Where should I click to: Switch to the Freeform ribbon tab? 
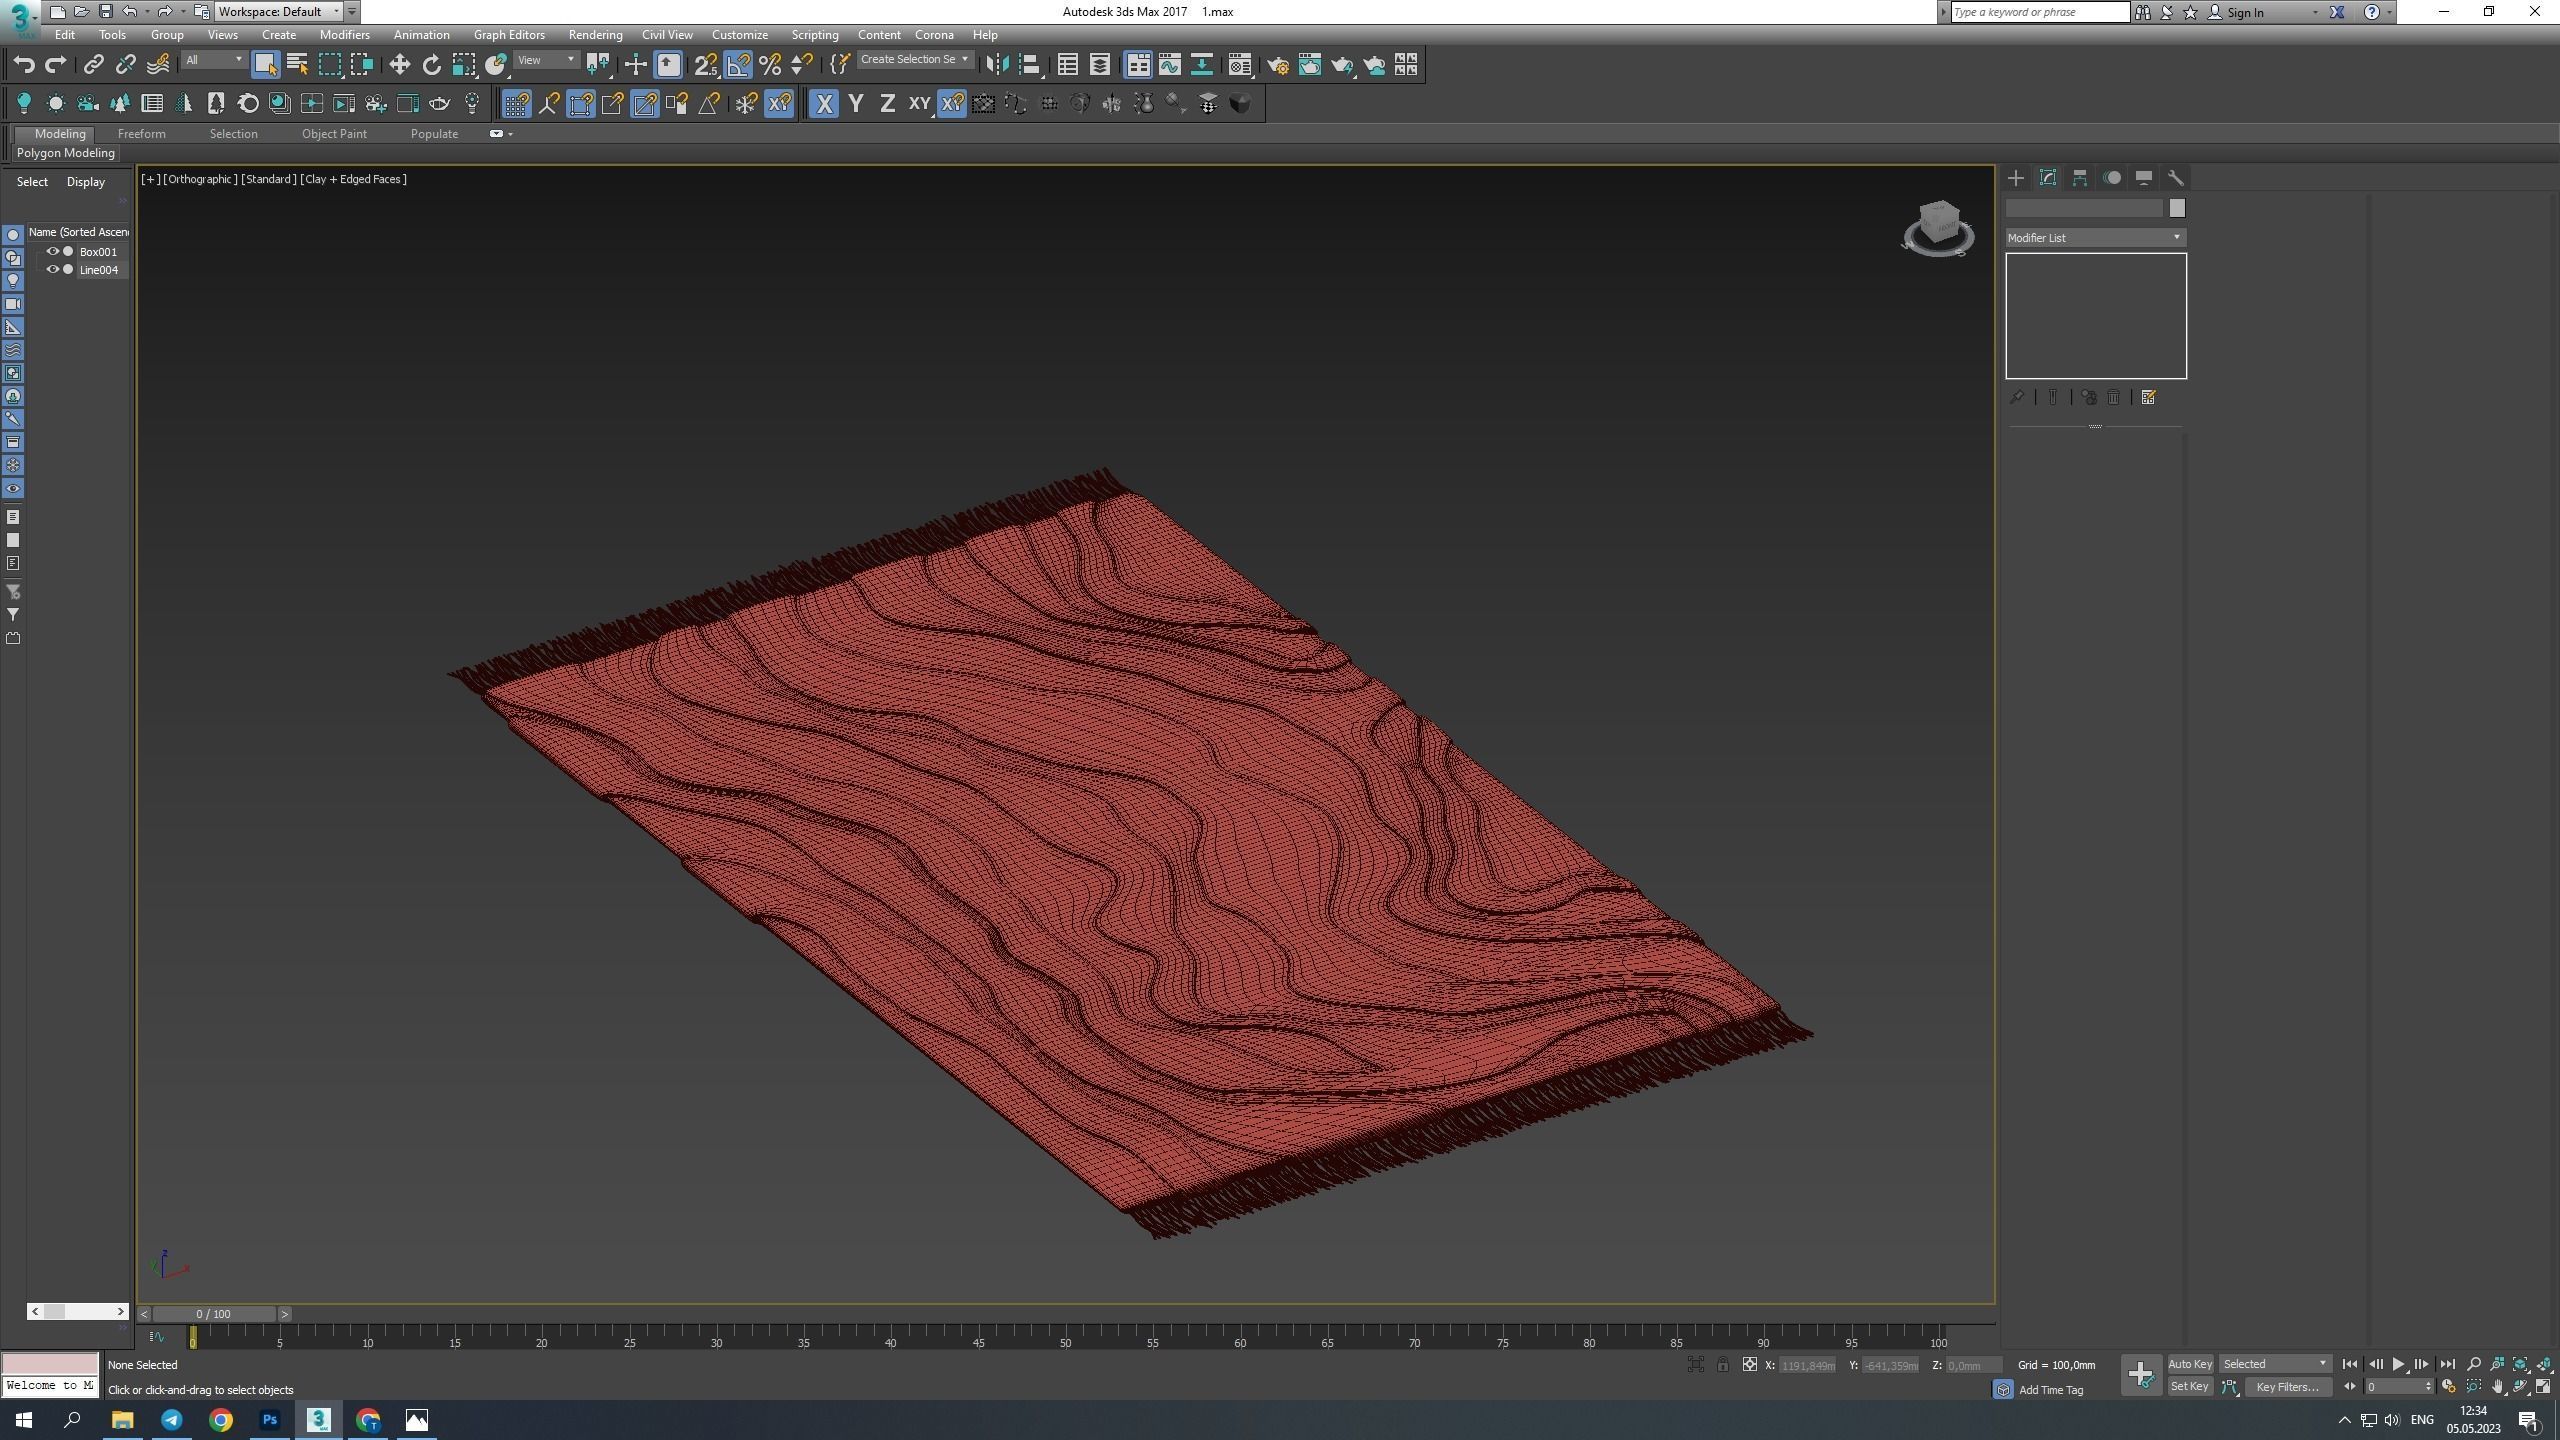tap(141, 134)
